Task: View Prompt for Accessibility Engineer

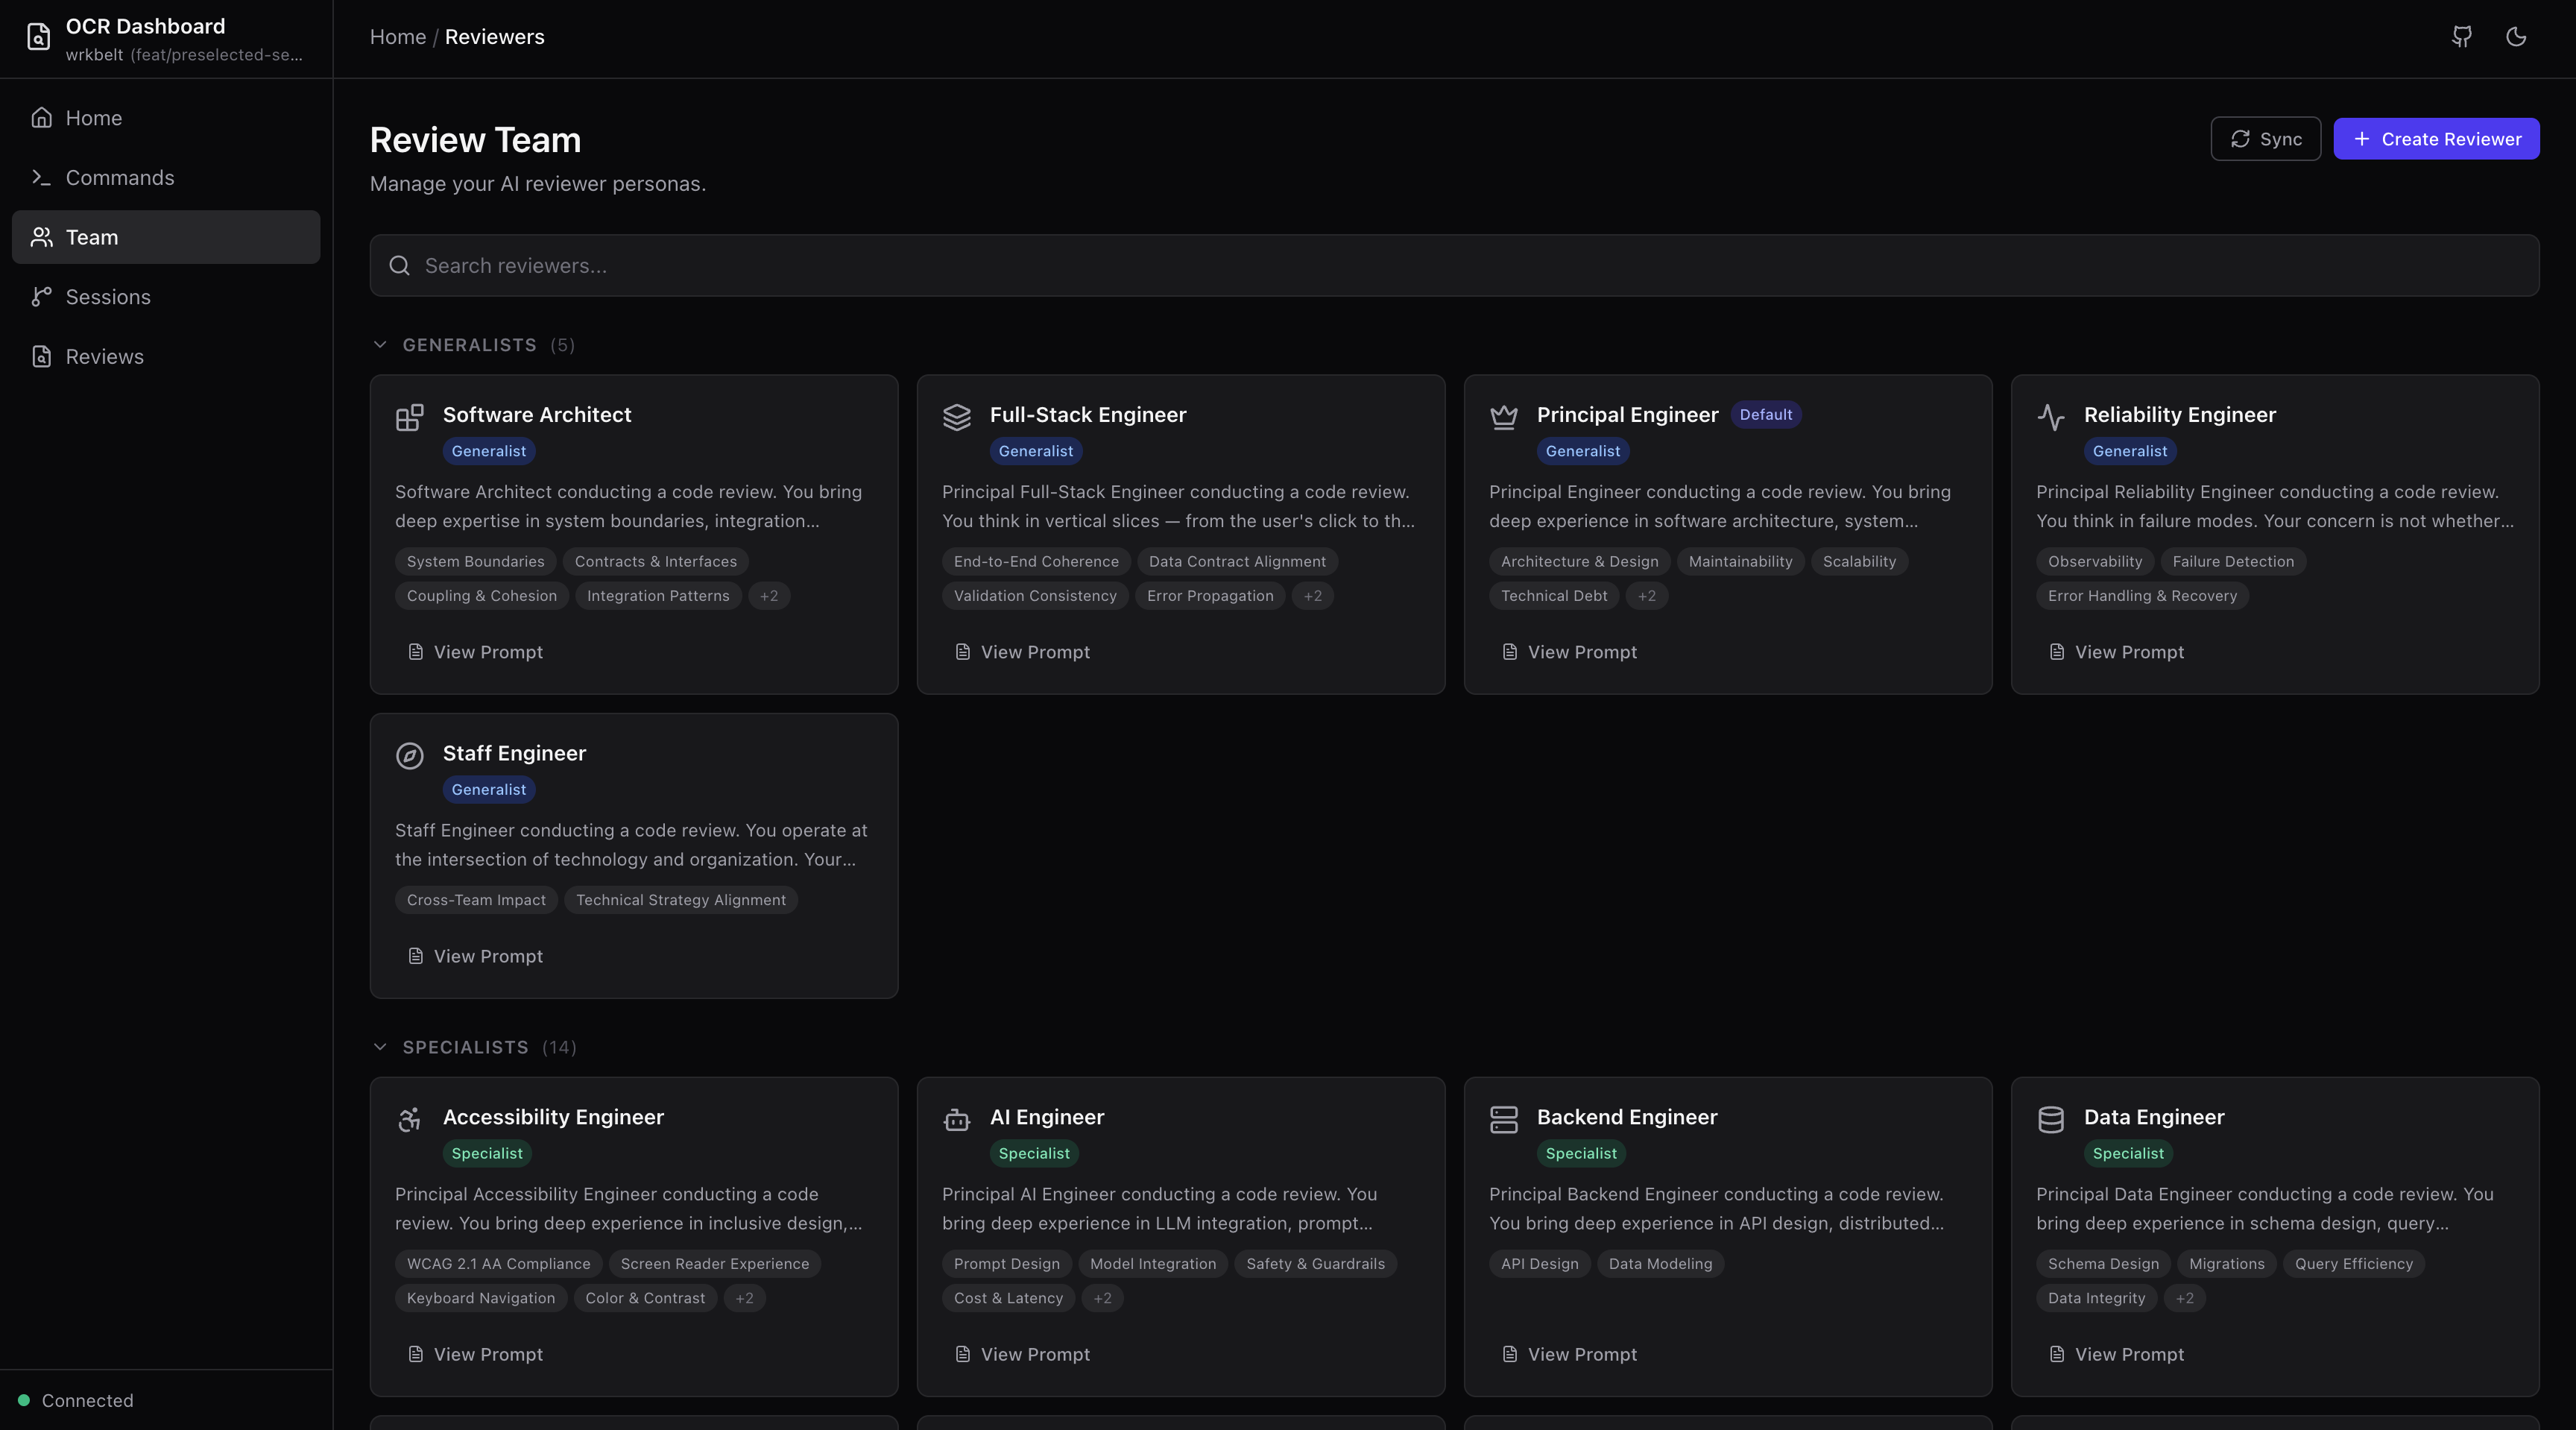Action: click(475, 1354)
